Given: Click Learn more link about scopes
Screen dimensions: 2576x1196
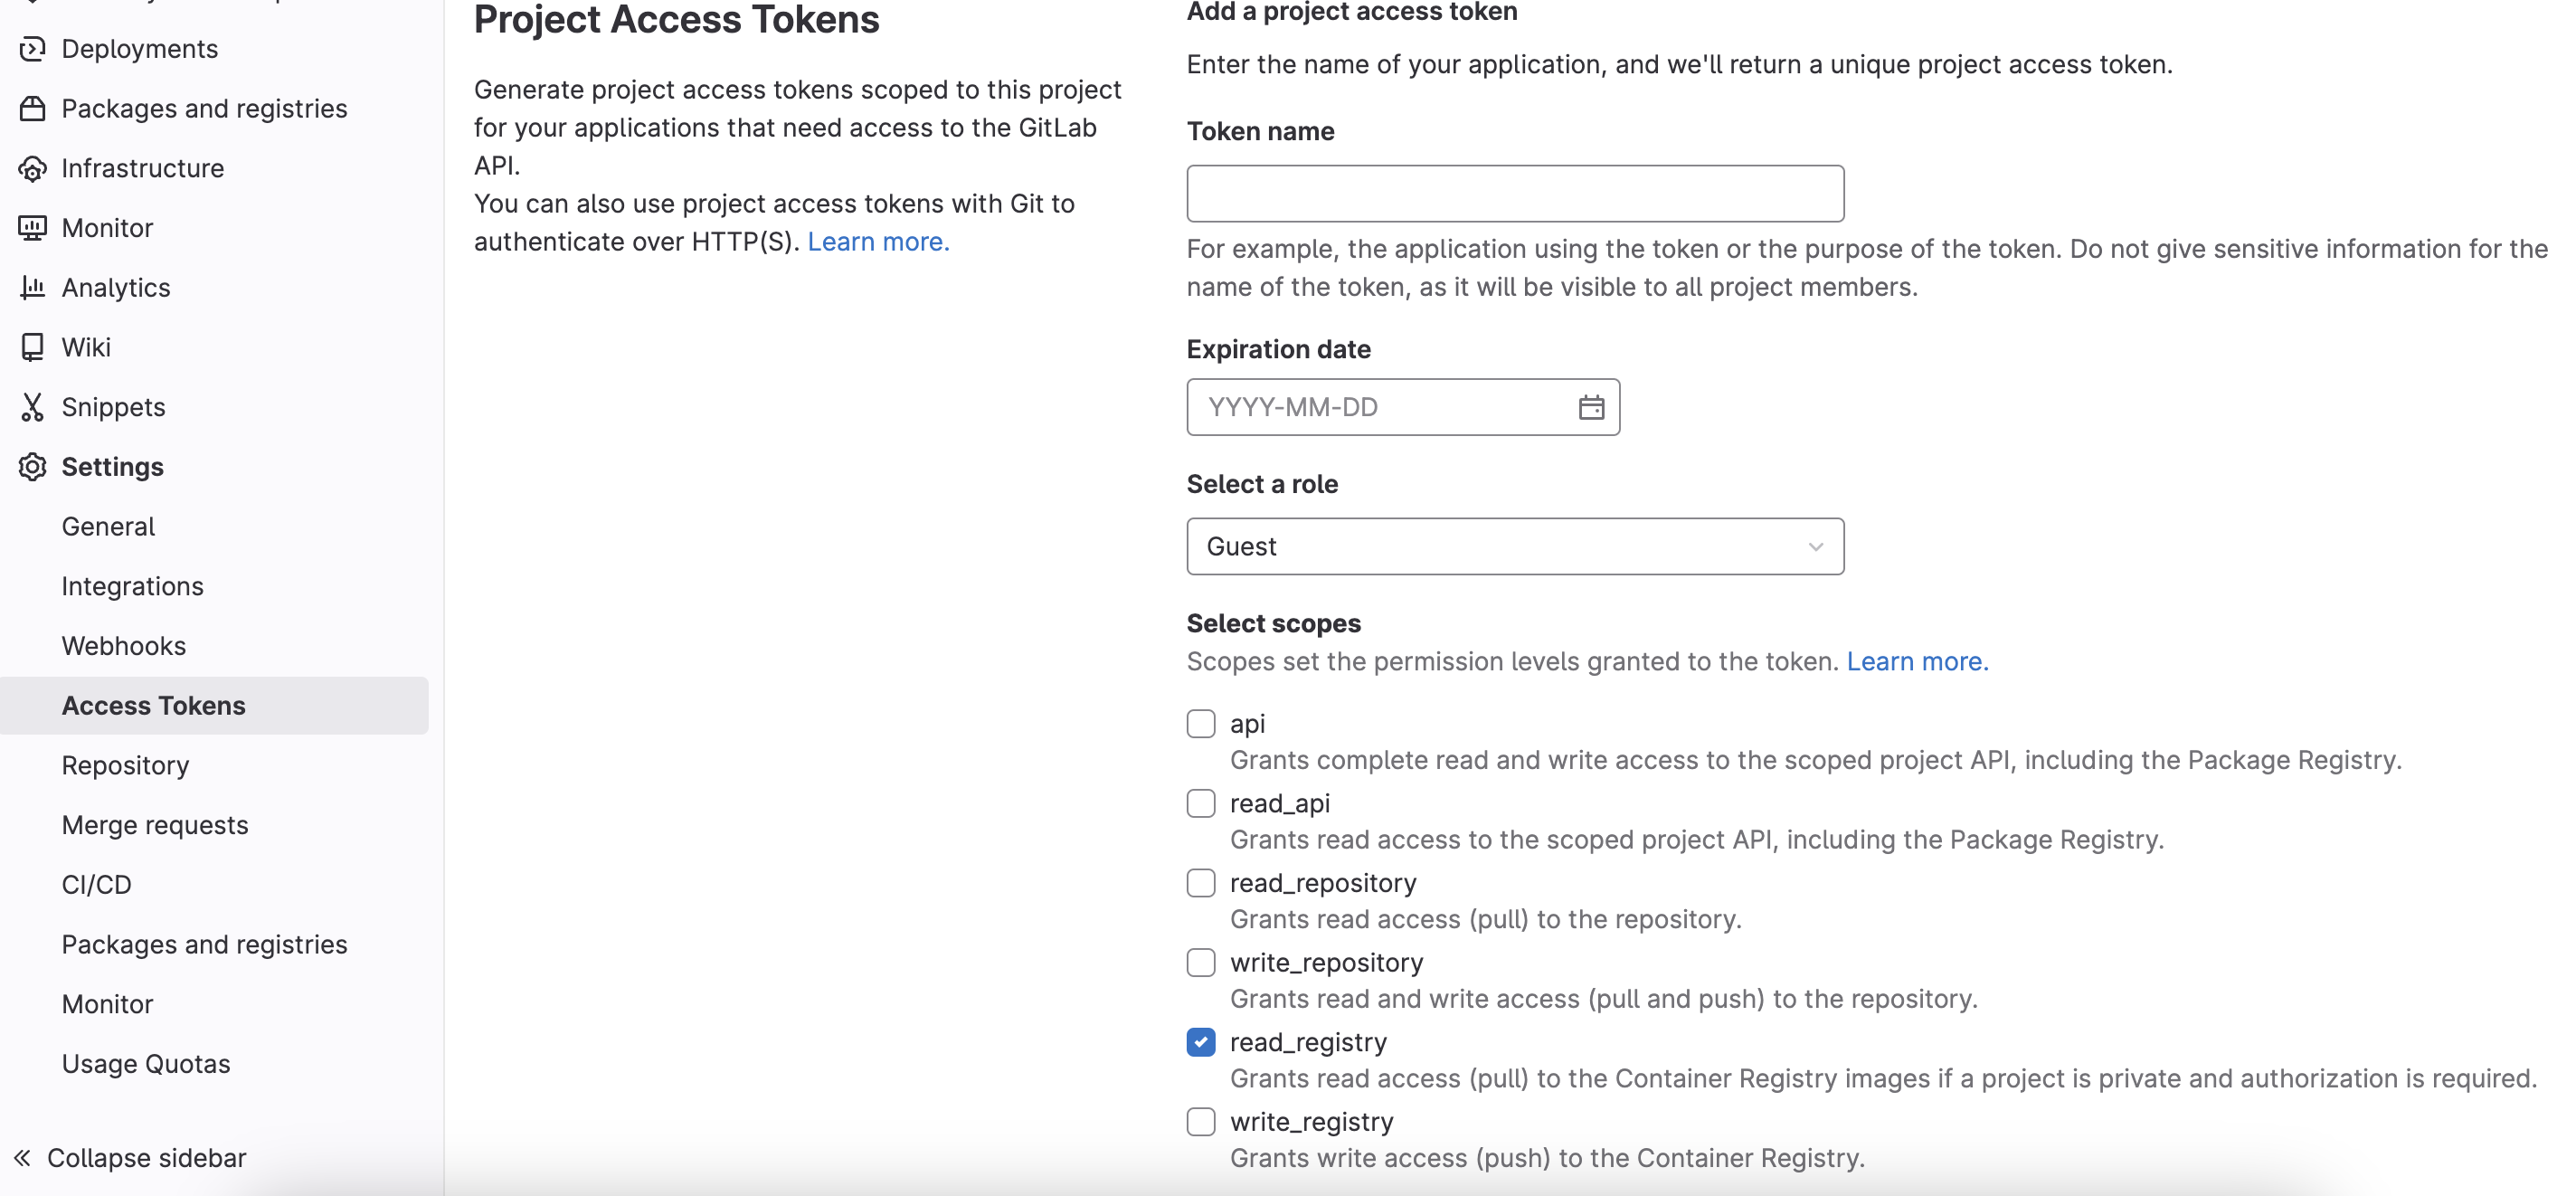Looking at the screenshot, I should coord(1916,662).
